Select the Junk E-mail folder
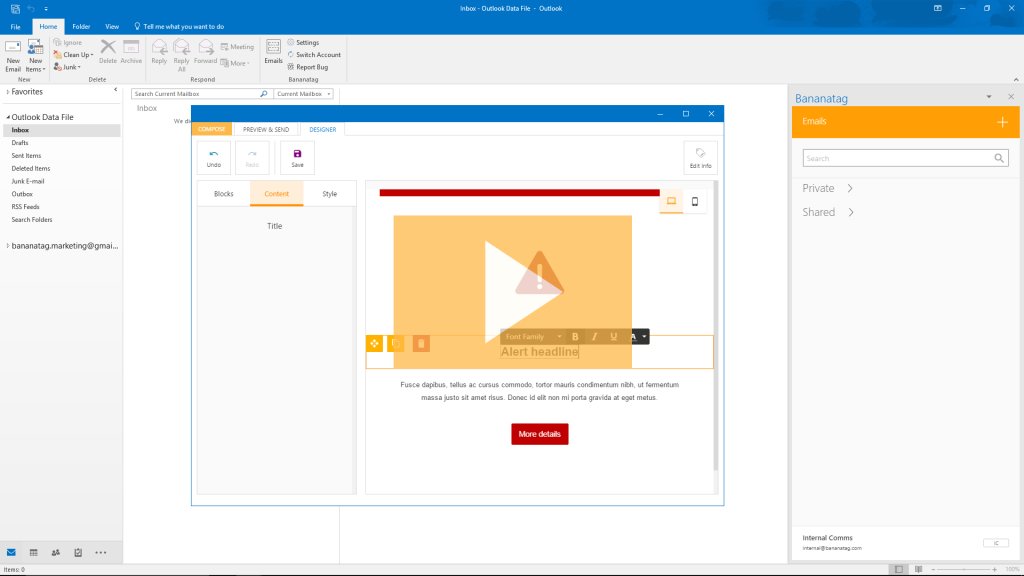The height and width of the screenshot is (576, 1024). (27, 182)
